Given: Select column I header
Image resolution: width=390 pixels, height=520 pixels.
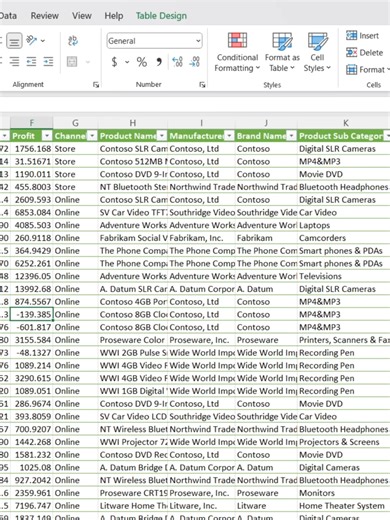Looking at the screenshot, I should (201, 123).
